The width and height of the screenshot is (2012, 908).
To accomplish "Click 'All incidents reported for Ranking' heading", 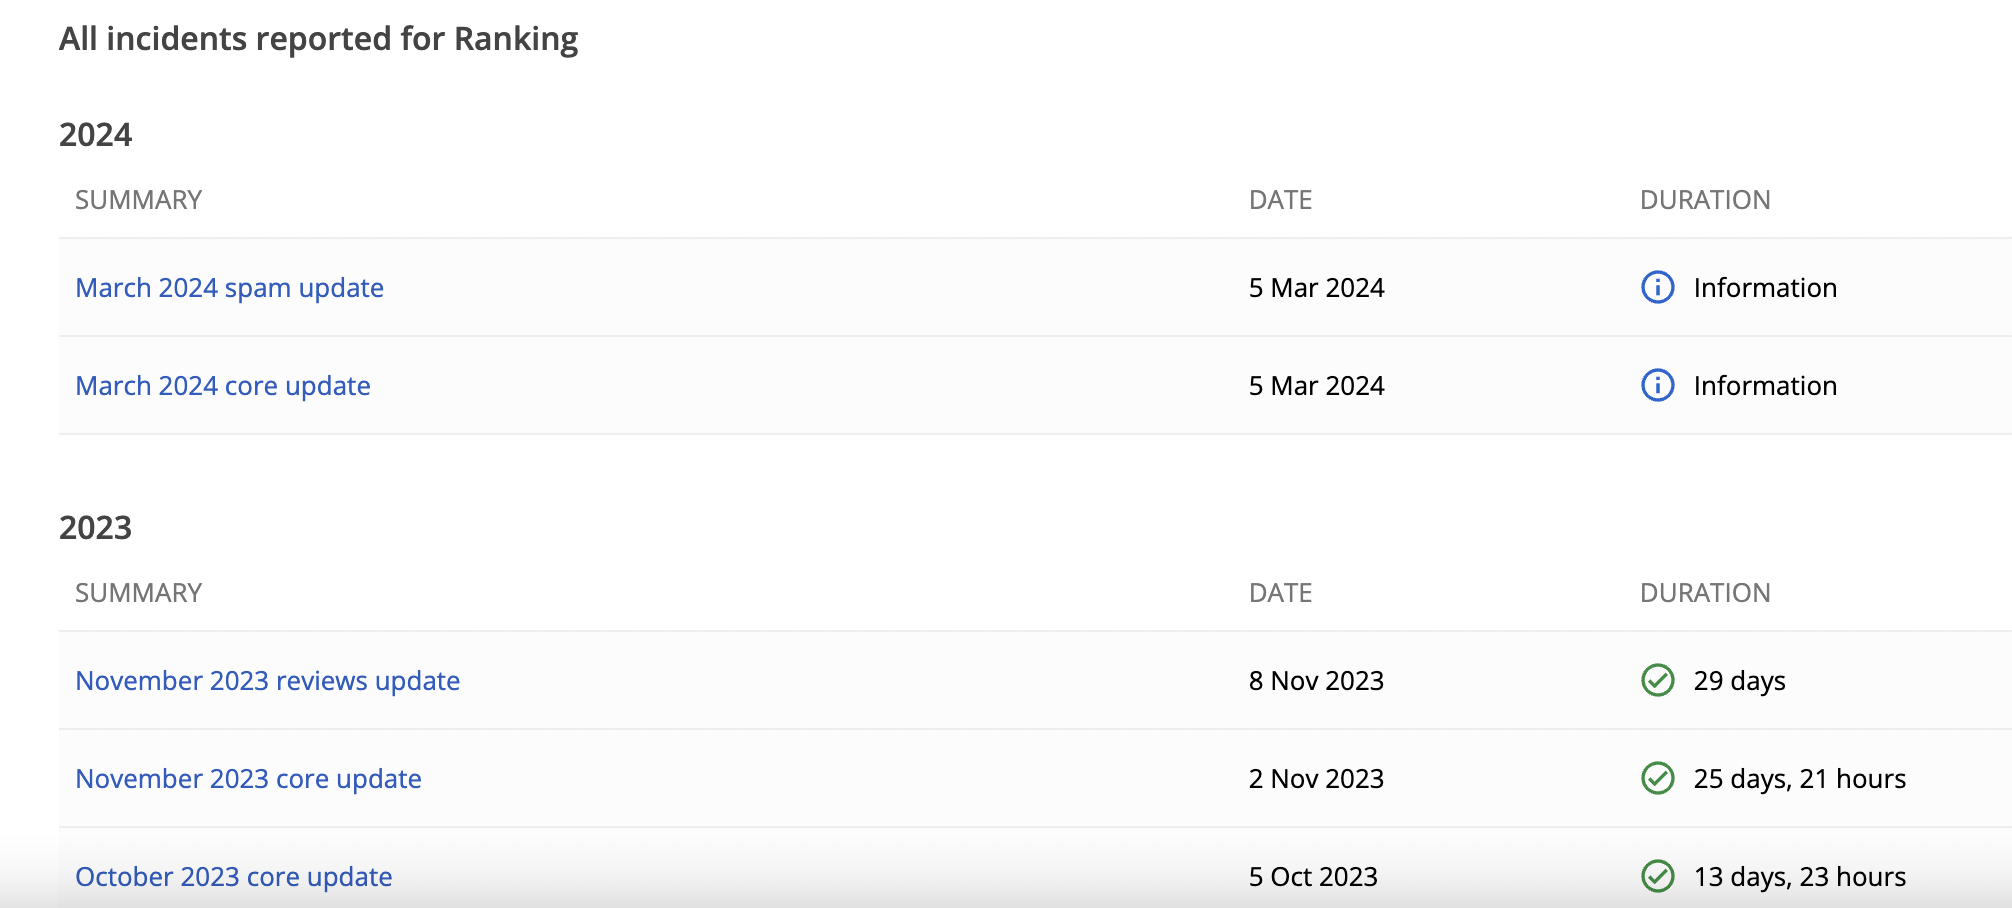I will (x=318, y=39).
